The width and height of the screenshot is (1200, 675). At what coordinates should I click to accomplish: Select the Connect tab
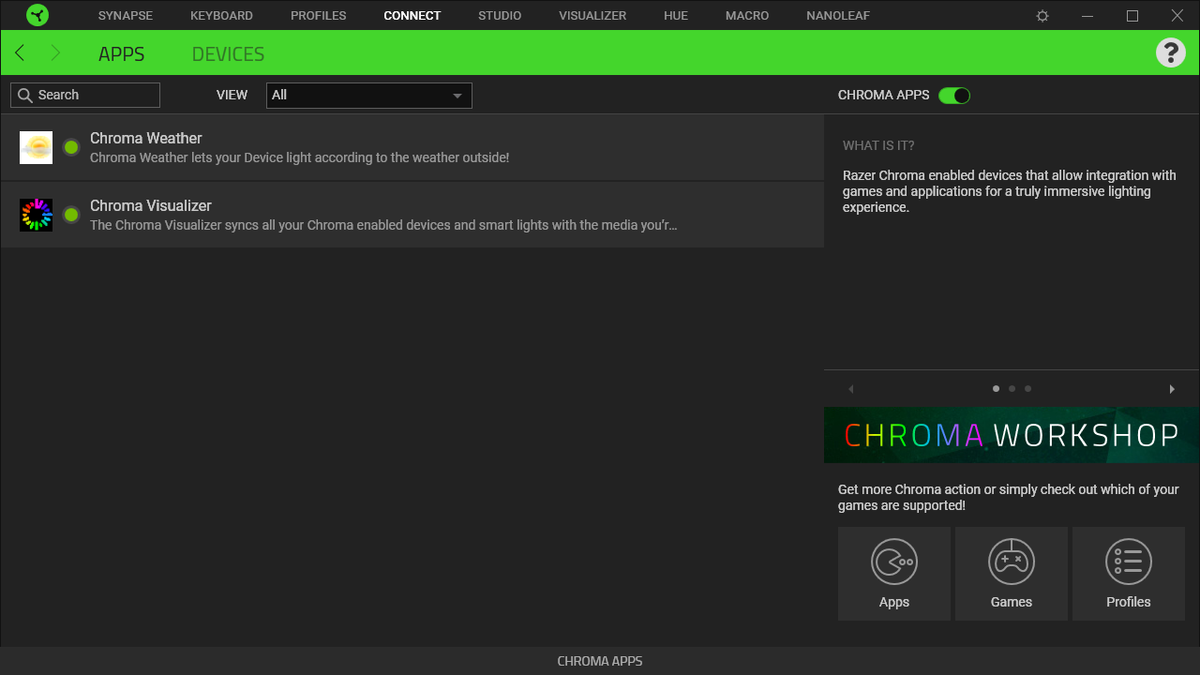coord(412,16)
